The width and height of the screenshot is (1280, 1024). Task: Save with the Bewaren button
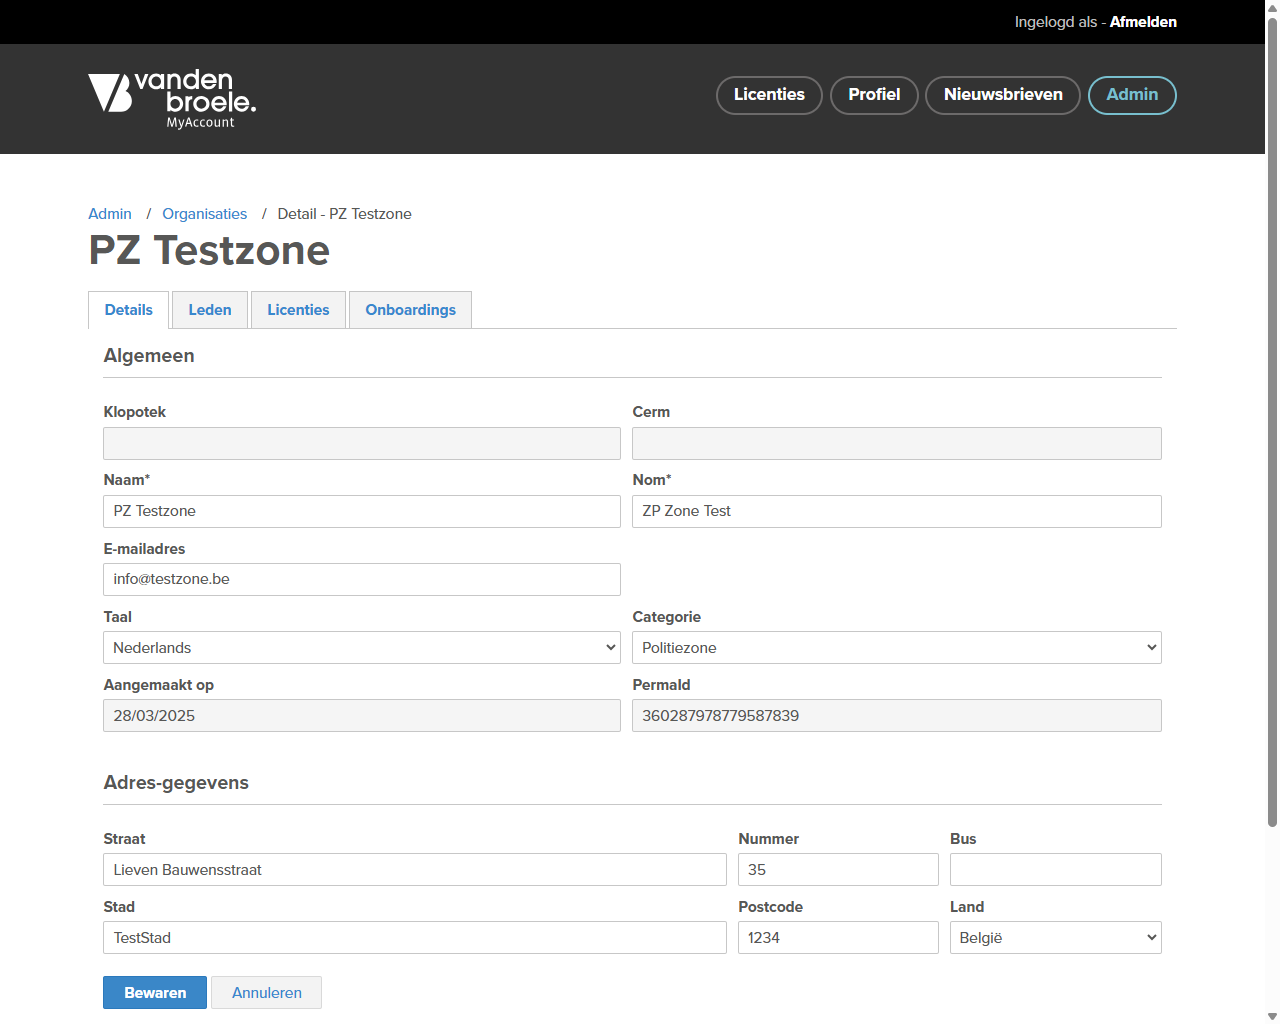pyautogui.click(x=155, y=992)
